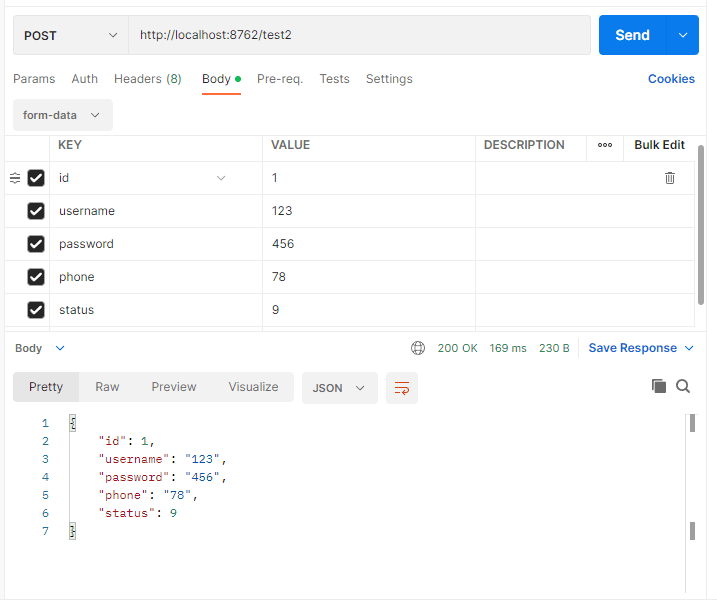
Task: Uncheck the password parameter checkbox
Action: point(36,244)
